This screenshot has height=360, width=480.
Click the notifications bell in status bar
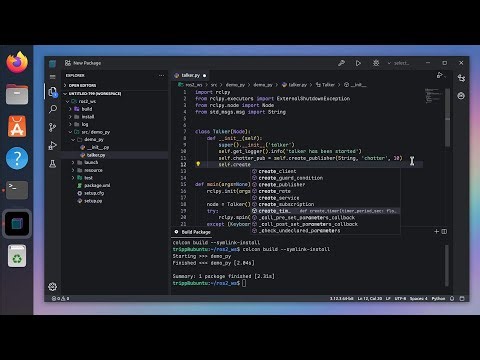pos(452,299)
